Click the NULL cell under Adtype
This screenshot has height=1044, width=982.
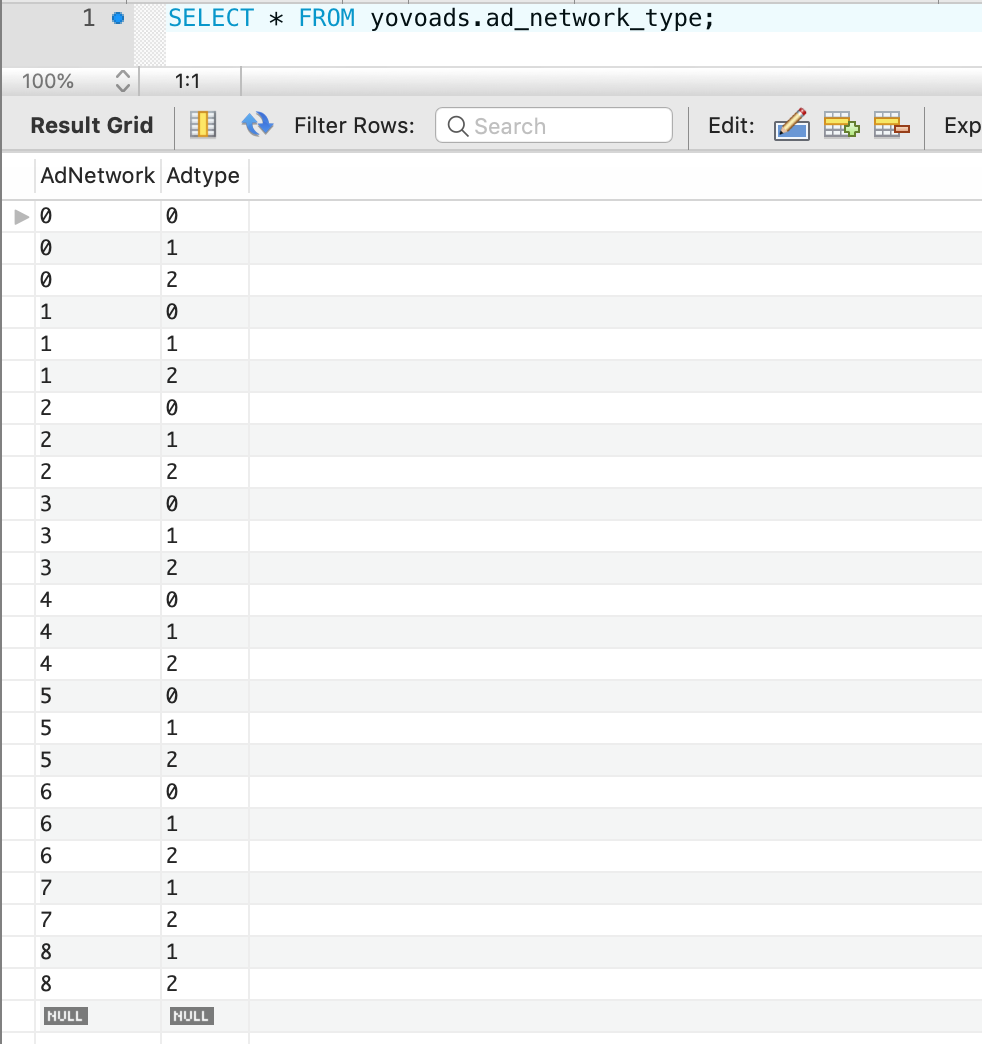191,1016
